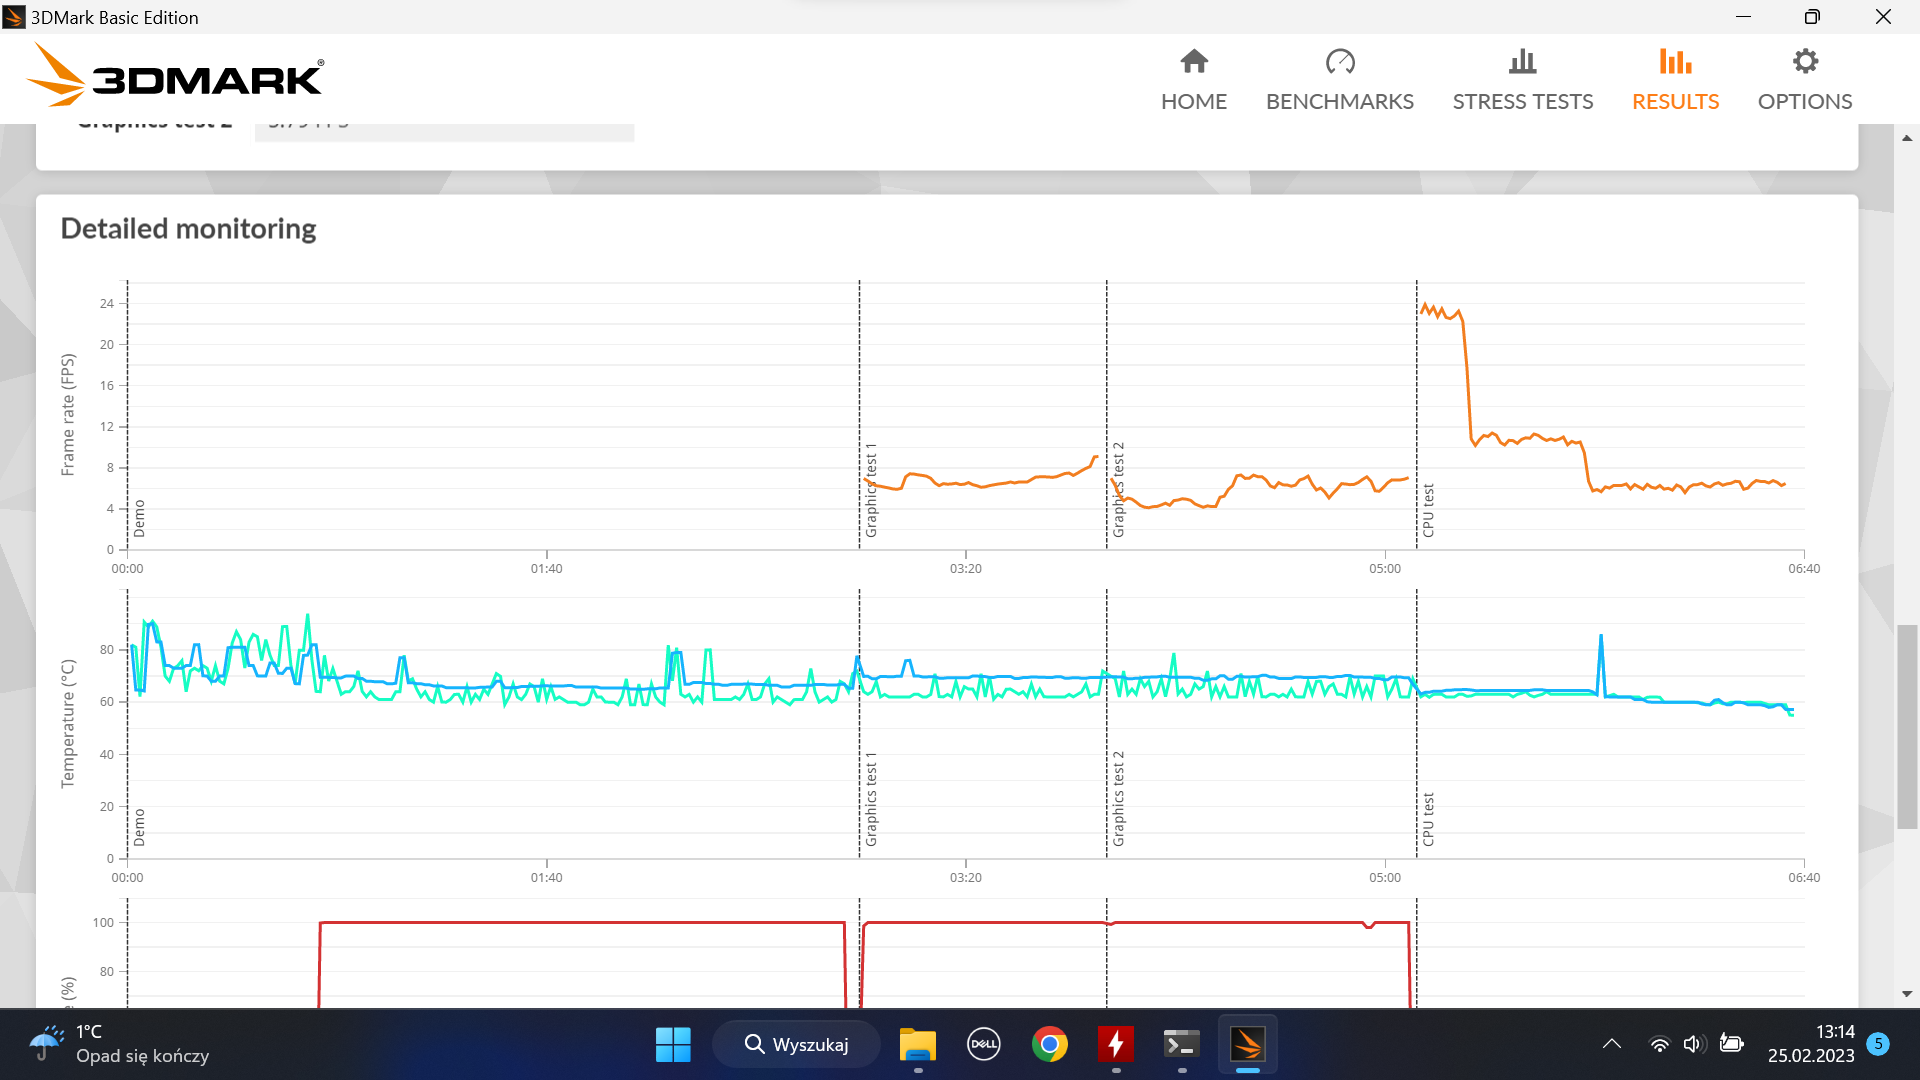Click the scroll down arrow of results

pos(1907,994)
